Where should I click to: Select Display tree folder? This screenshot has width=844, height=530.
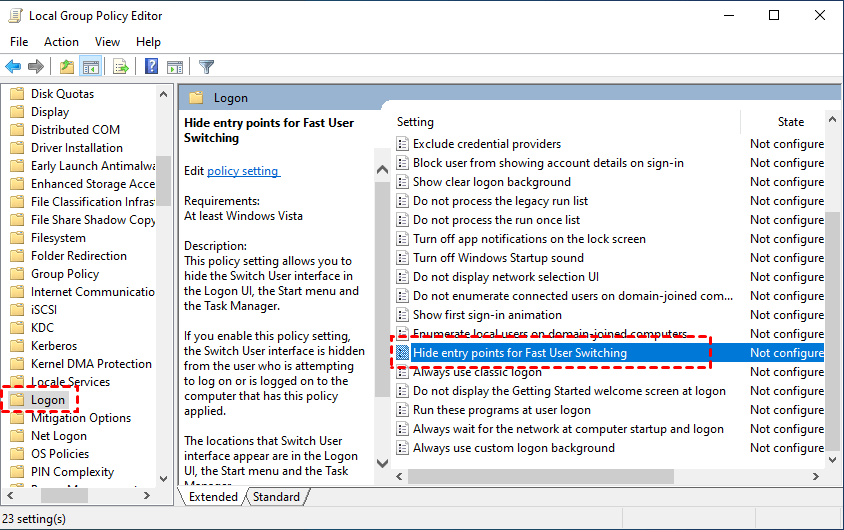click(x=50, y=112)
